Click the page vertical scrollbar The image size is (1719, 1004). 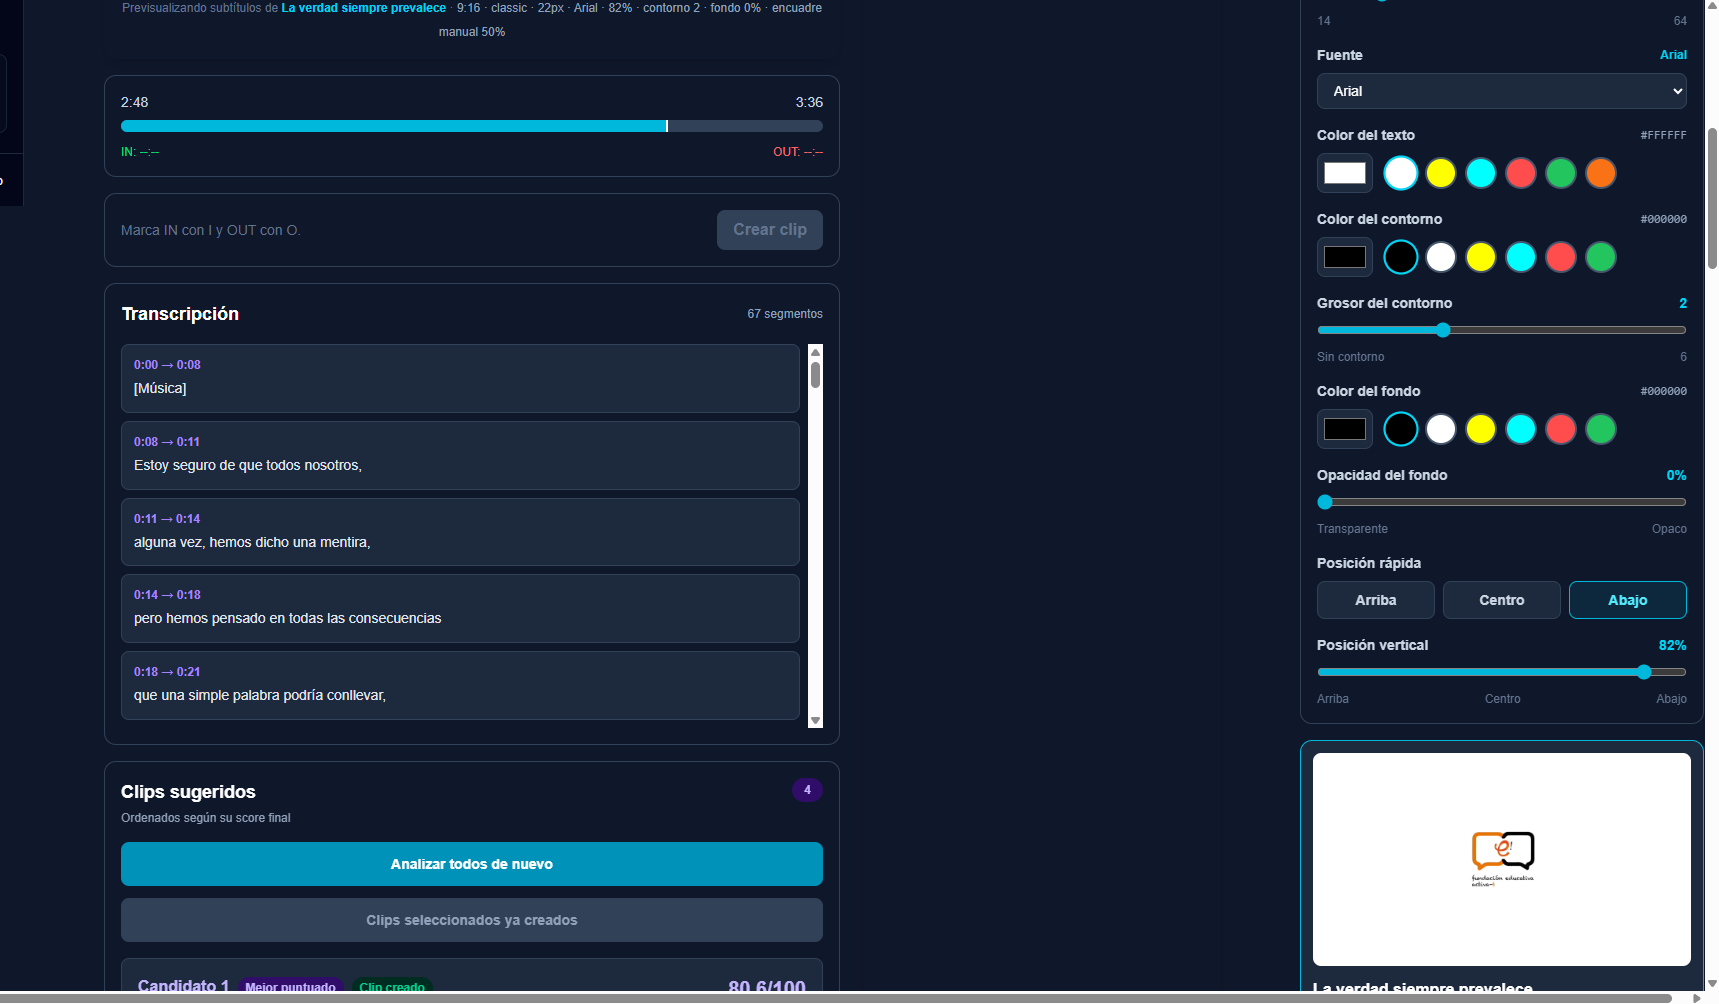[1712, 198]
